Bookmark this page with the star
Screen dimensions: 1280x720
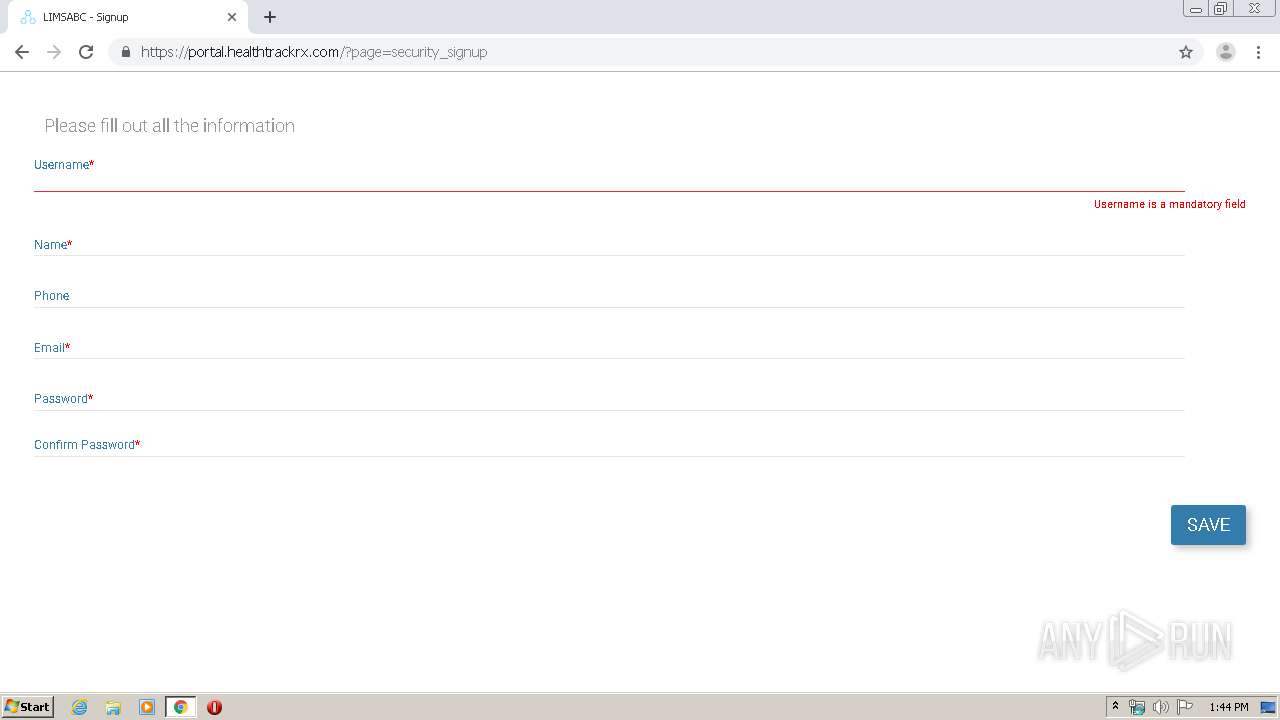[x=1186, y=52]
